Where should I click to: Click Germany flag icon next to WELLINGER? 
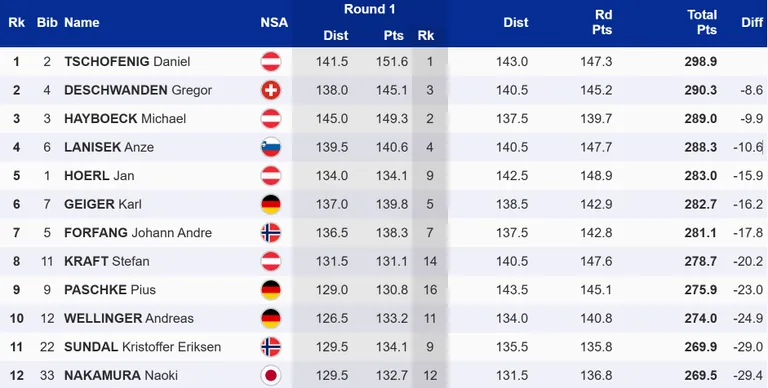point(270,318)
